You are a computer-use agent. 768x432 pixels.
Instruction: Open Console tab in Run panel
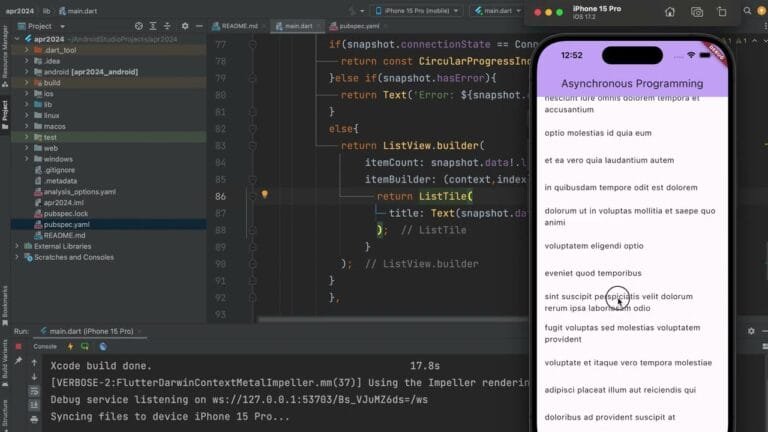45,347
